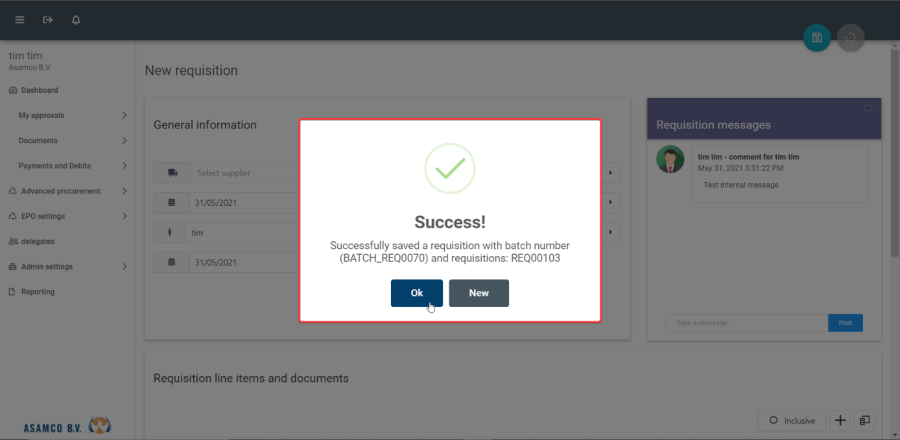
Task: Click the tim tim user avatar
Action: tap(670, 160)
